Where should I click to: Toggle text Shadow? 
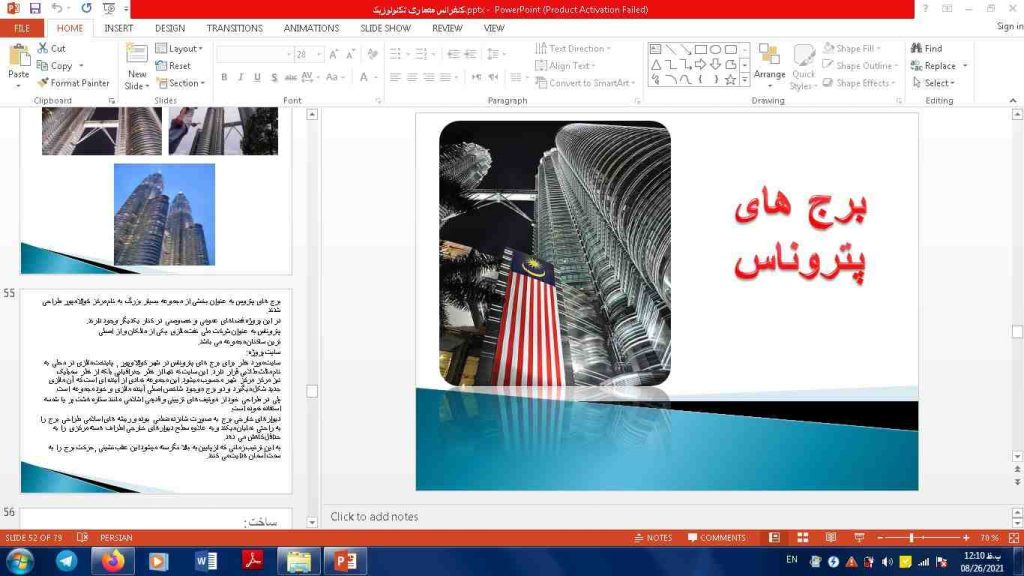tap(274, 77)
